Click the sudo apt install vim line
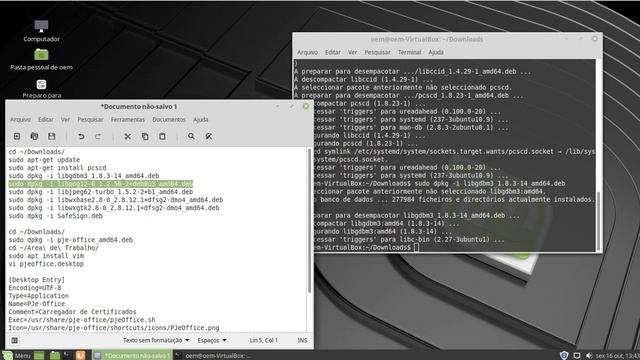 point(46,256)
